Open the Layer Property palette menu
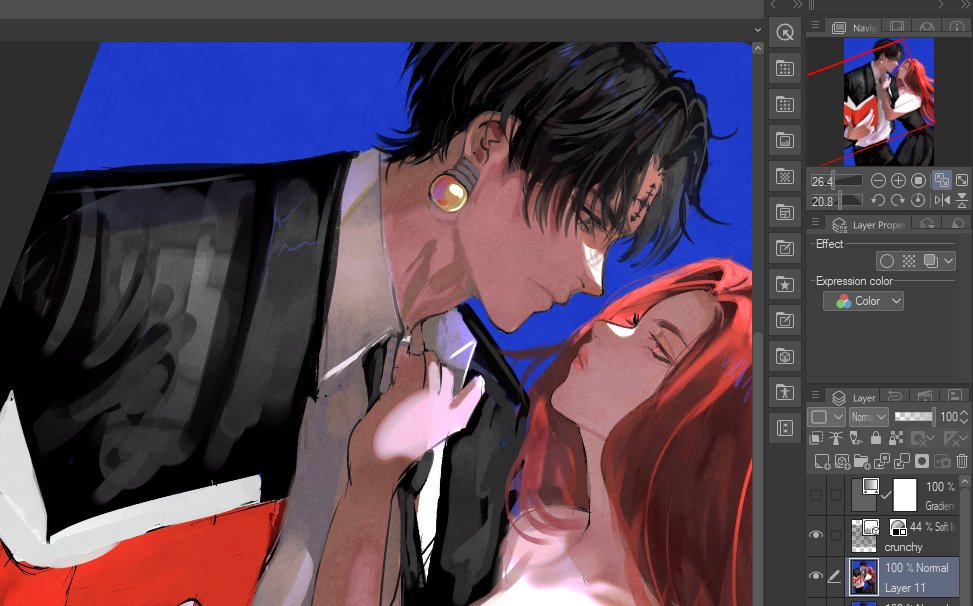The image size is (973, 606). click(x=815, y=222)
